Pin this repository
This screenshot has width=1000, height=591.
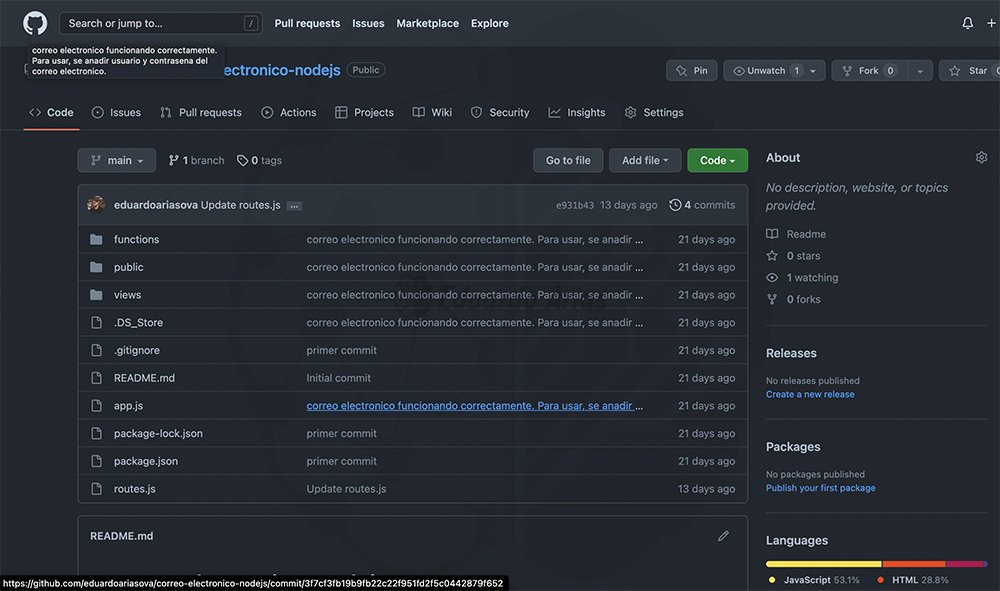692,70
